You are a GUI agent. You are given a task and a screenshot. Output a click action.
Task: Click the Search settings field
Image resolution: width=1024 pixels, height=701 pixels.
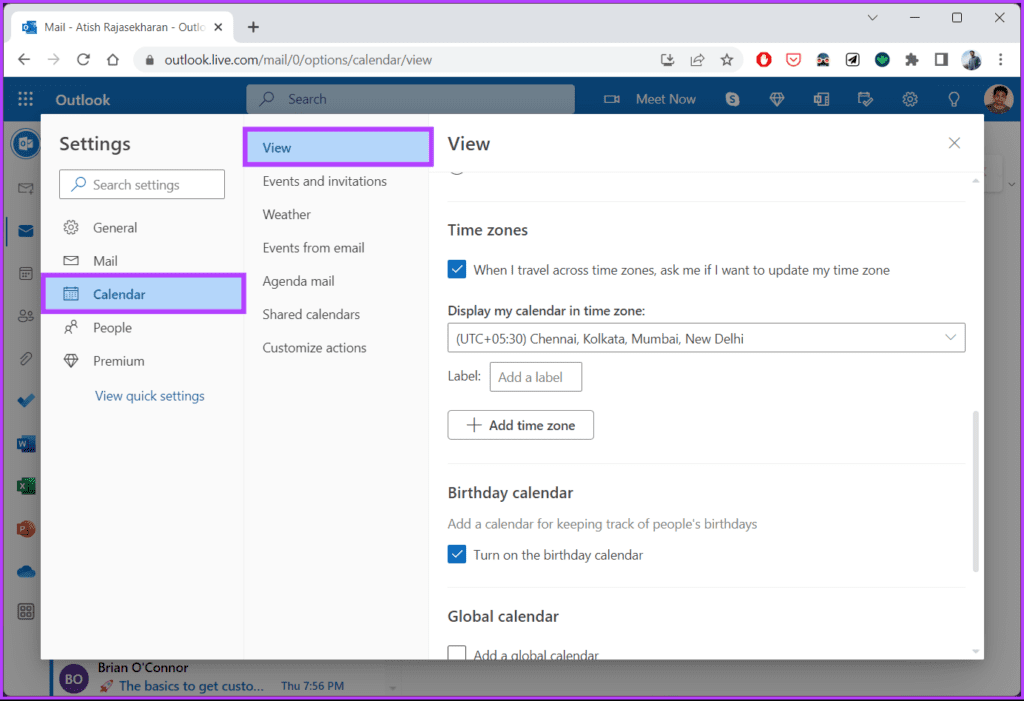pyautogui.click(x=142, y=185)
